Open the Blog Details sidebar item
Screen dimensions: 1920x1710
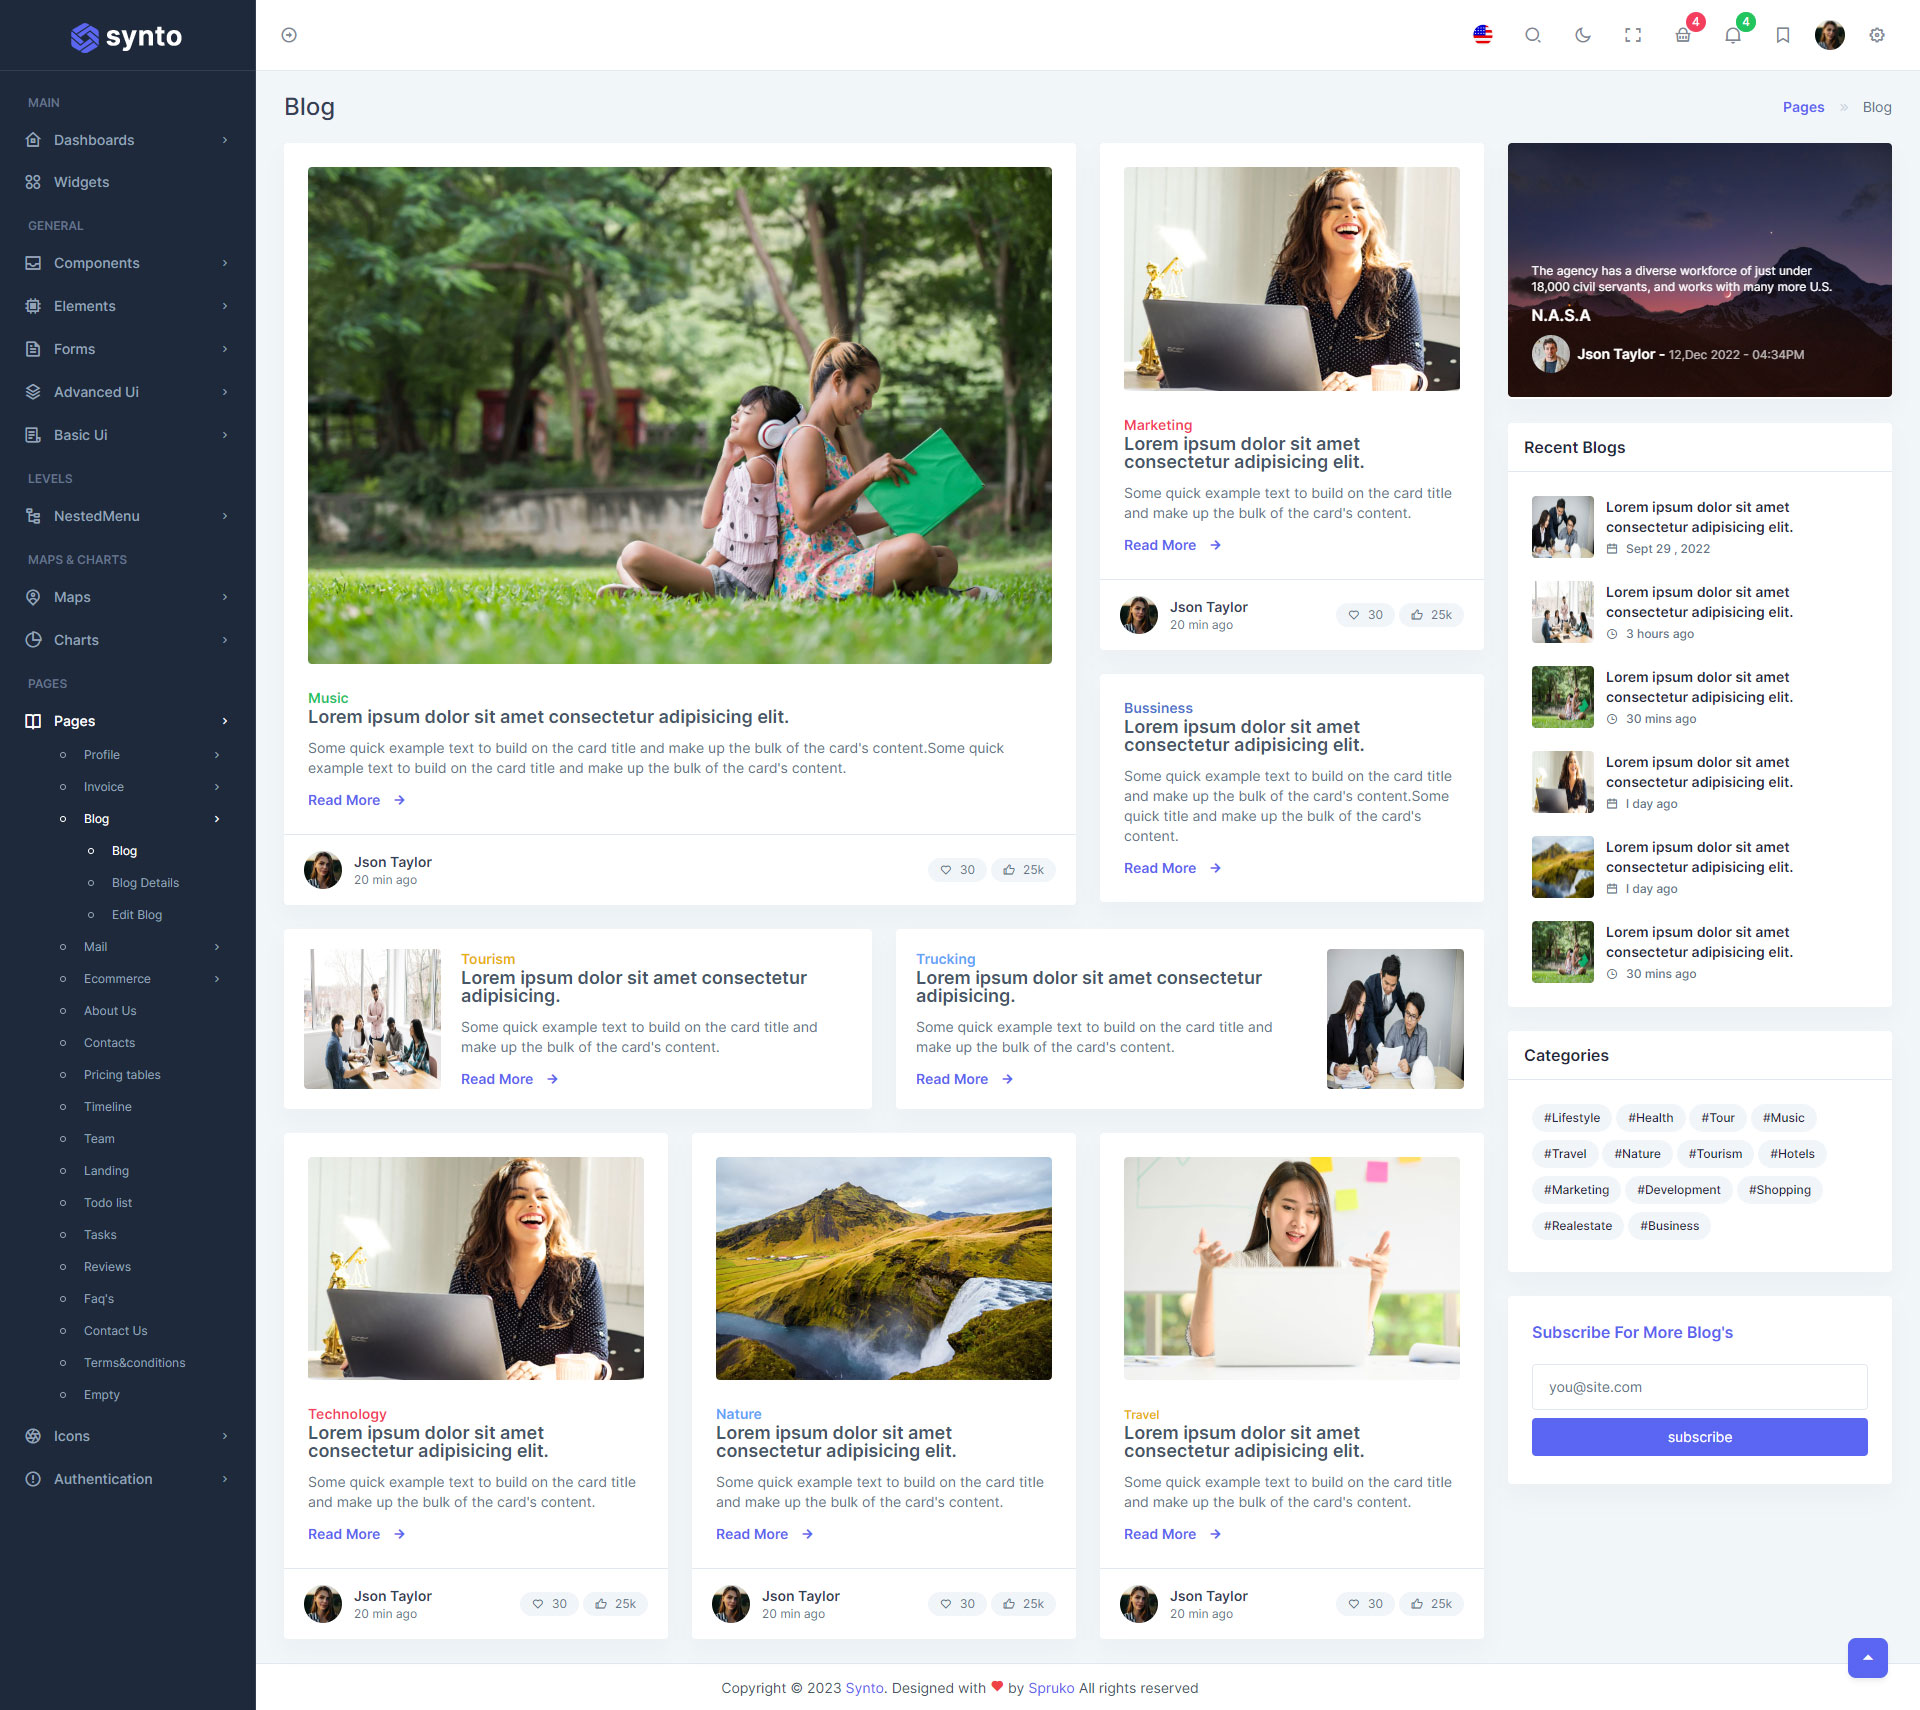pyautogui.click(x=145, y=883)
